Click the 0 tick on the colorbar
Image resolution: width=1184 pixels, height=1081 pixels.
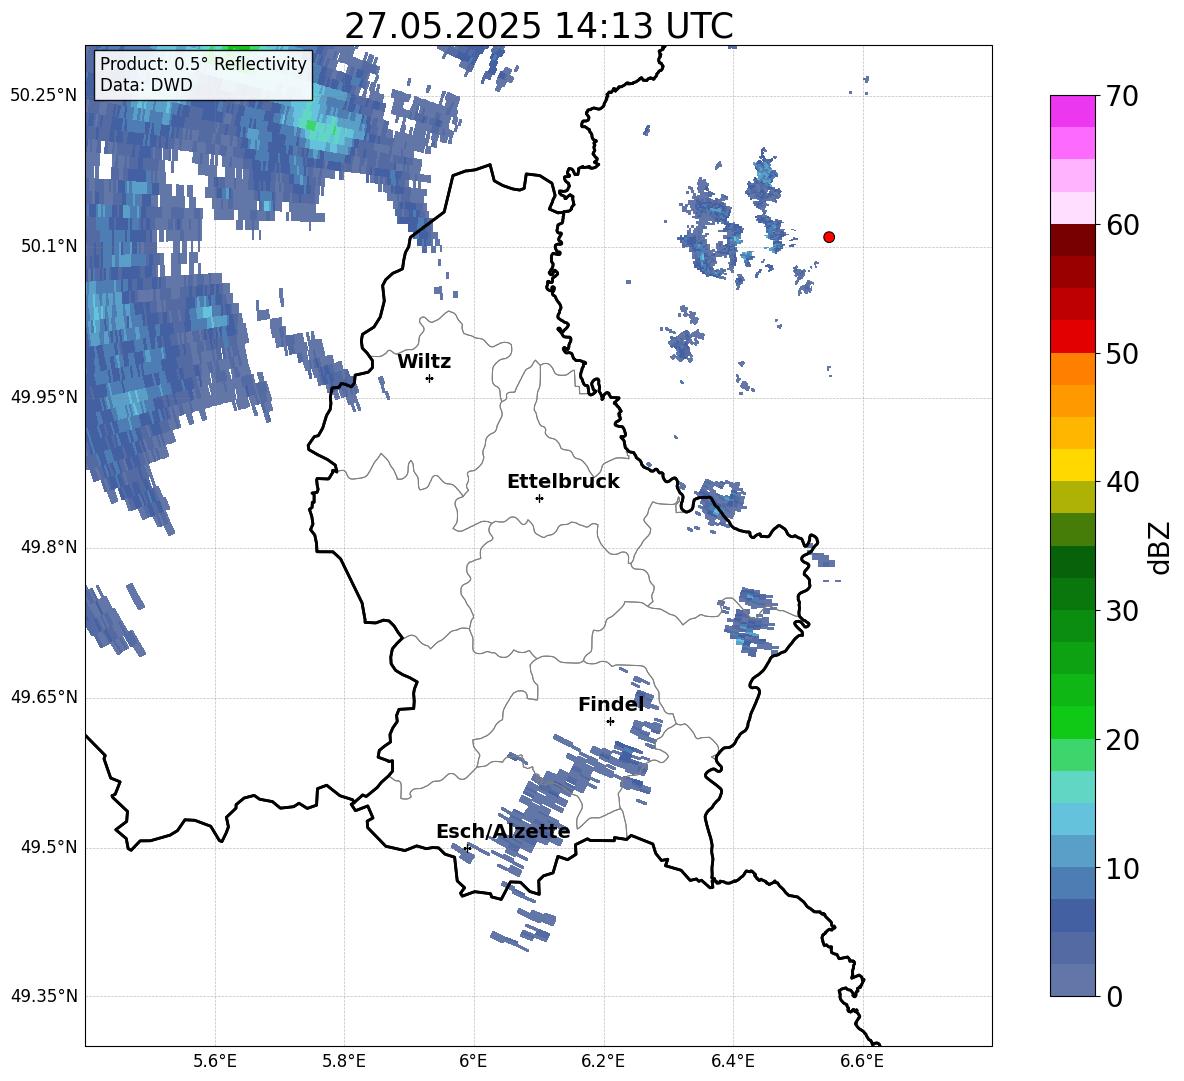tap(1114, 996)
